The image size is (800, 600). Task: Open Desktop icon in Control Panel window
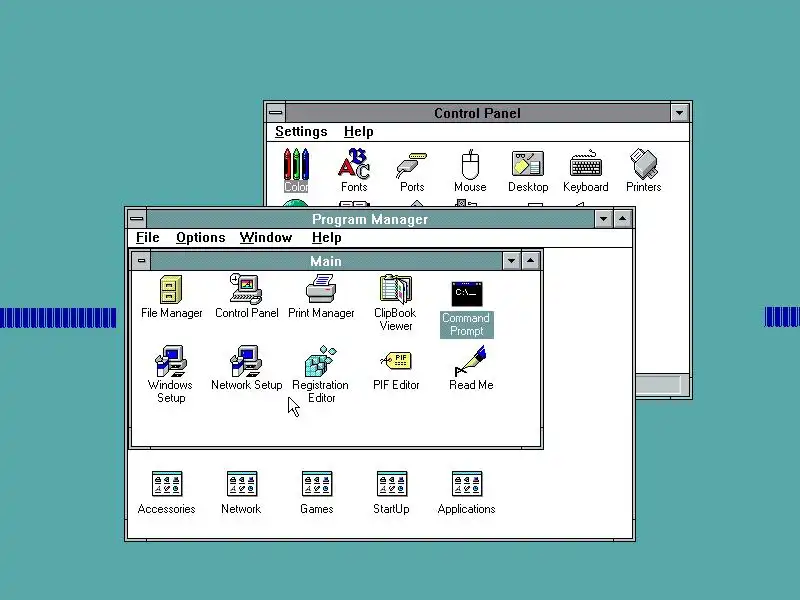528,164
